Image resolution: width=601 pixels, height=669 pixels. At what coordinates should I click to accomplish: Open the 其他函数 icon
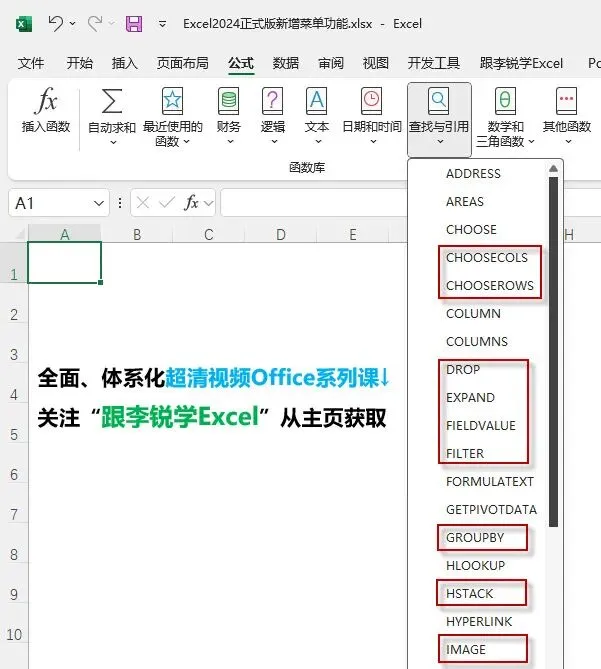[566, 101]
